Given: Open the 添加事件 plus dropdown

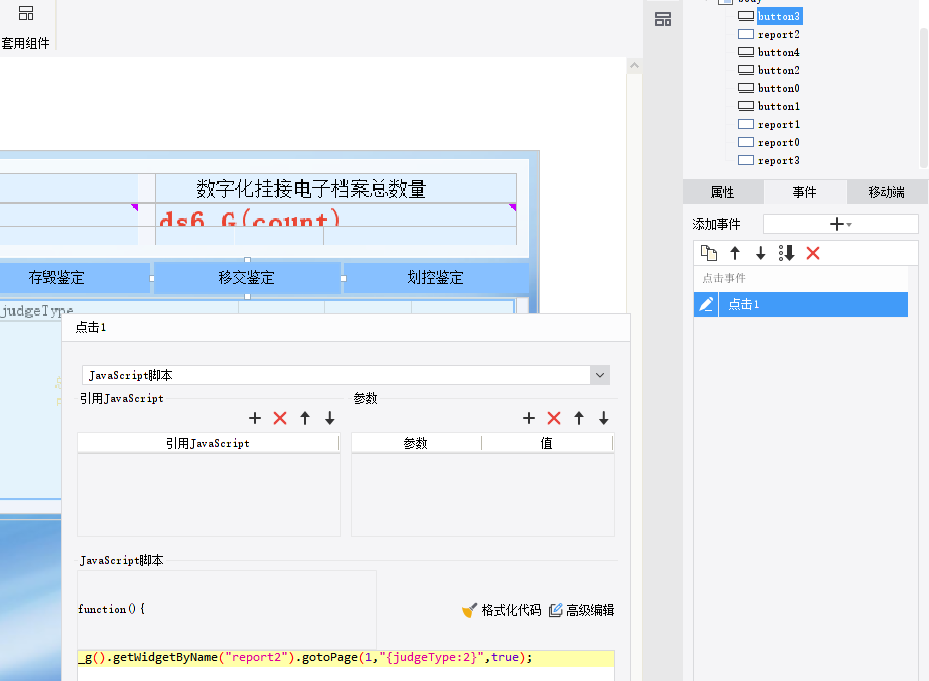Looking at the screenshot, I should [x=840, y=224].
